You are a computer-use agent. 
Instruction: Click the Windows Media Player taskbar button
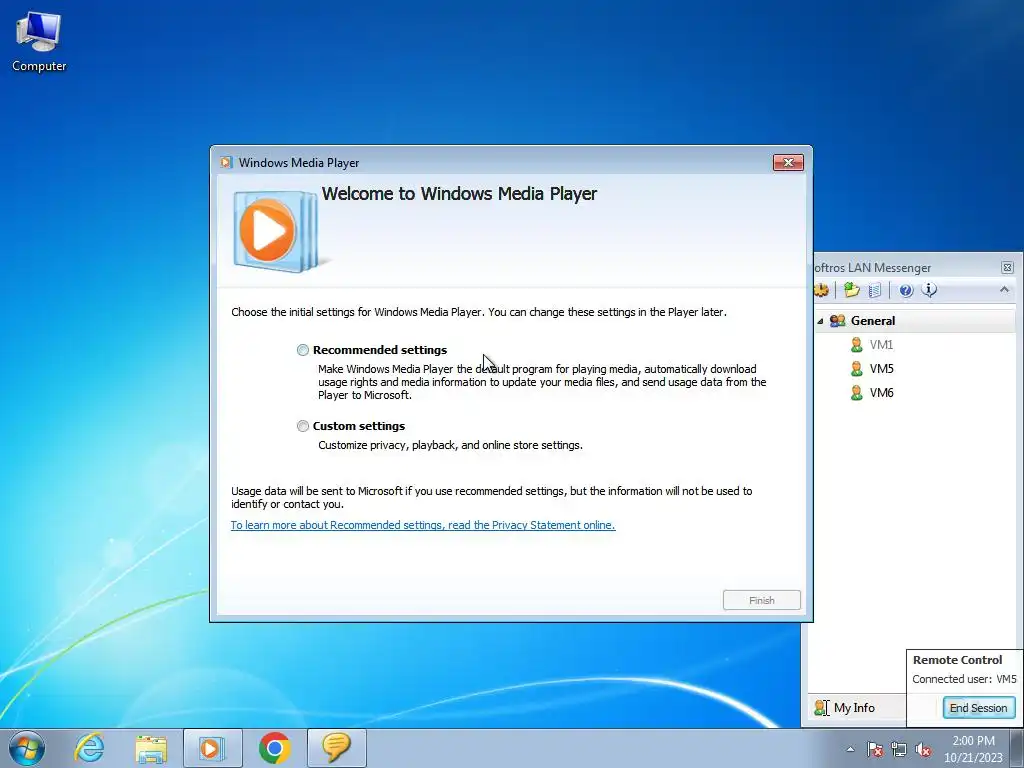click(x=213, y=748)
